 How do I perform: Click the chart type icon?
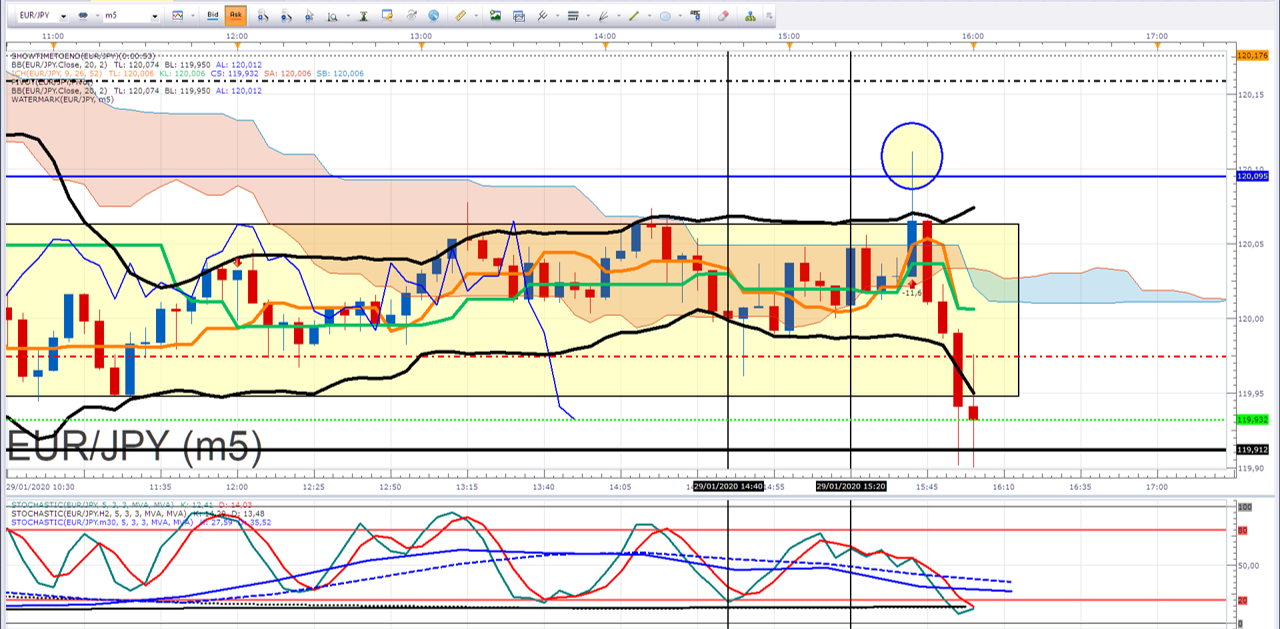177,15
